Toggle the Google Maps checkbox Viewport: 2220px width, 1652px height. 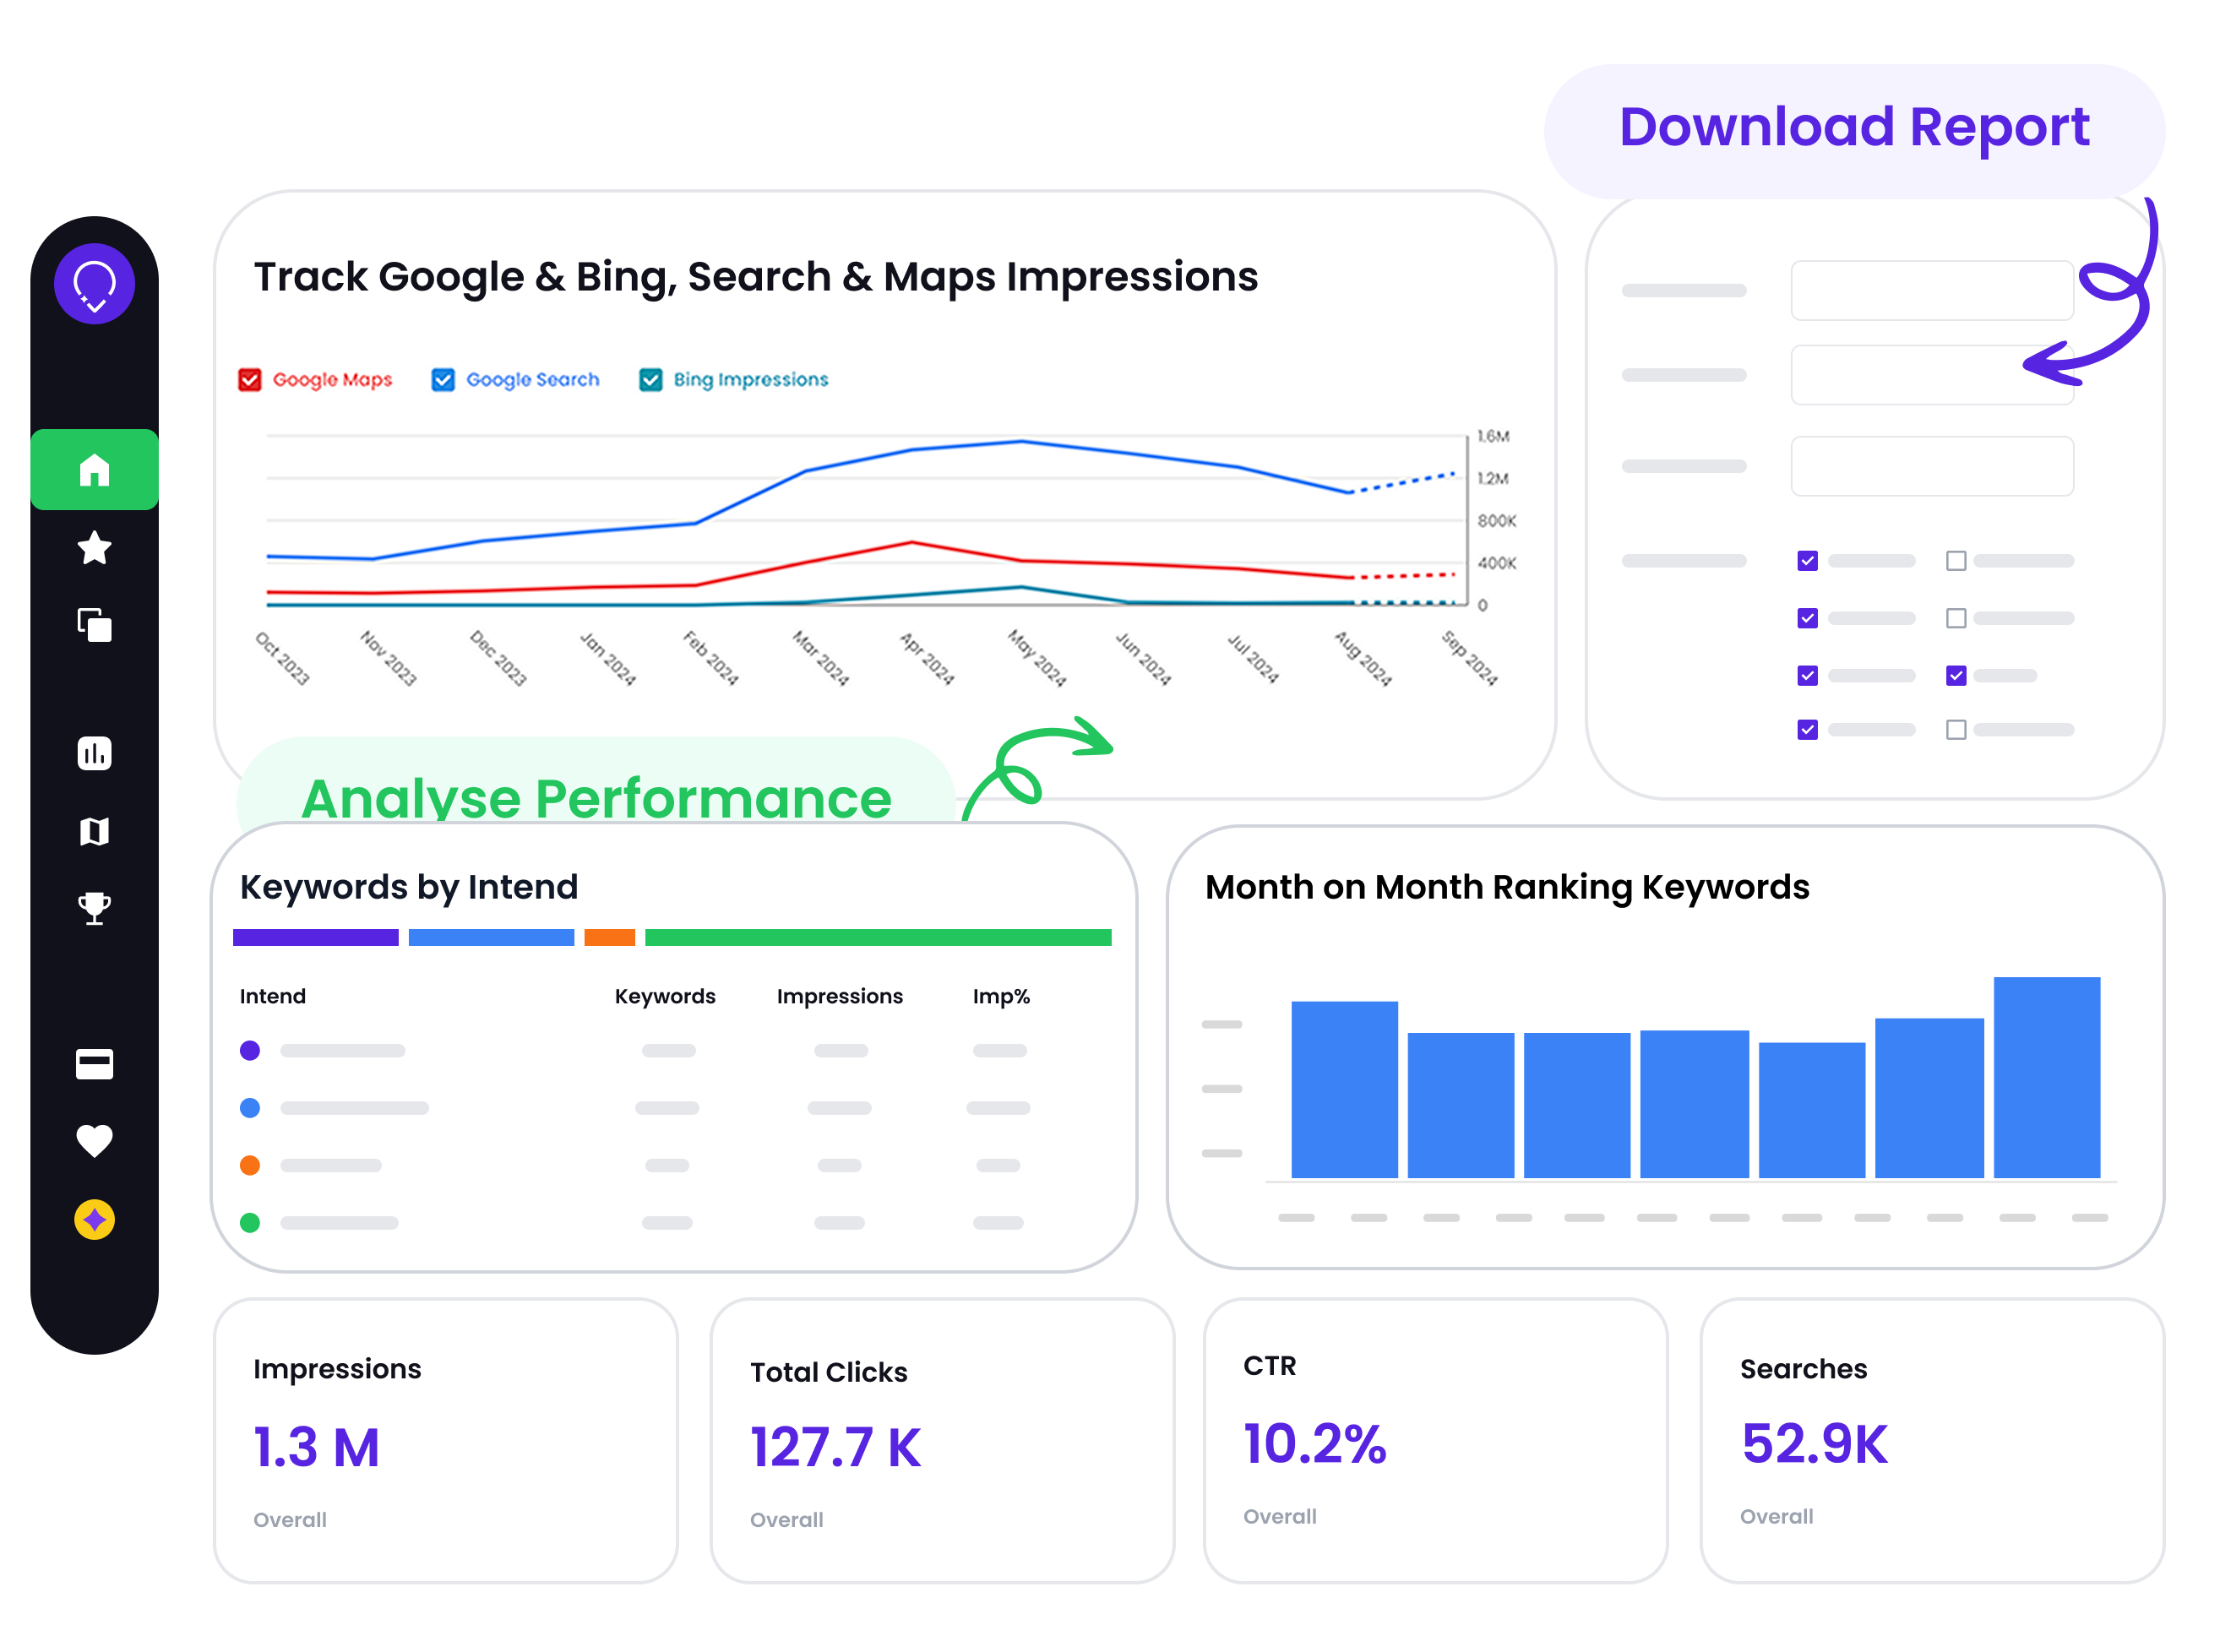click(249, 380)
